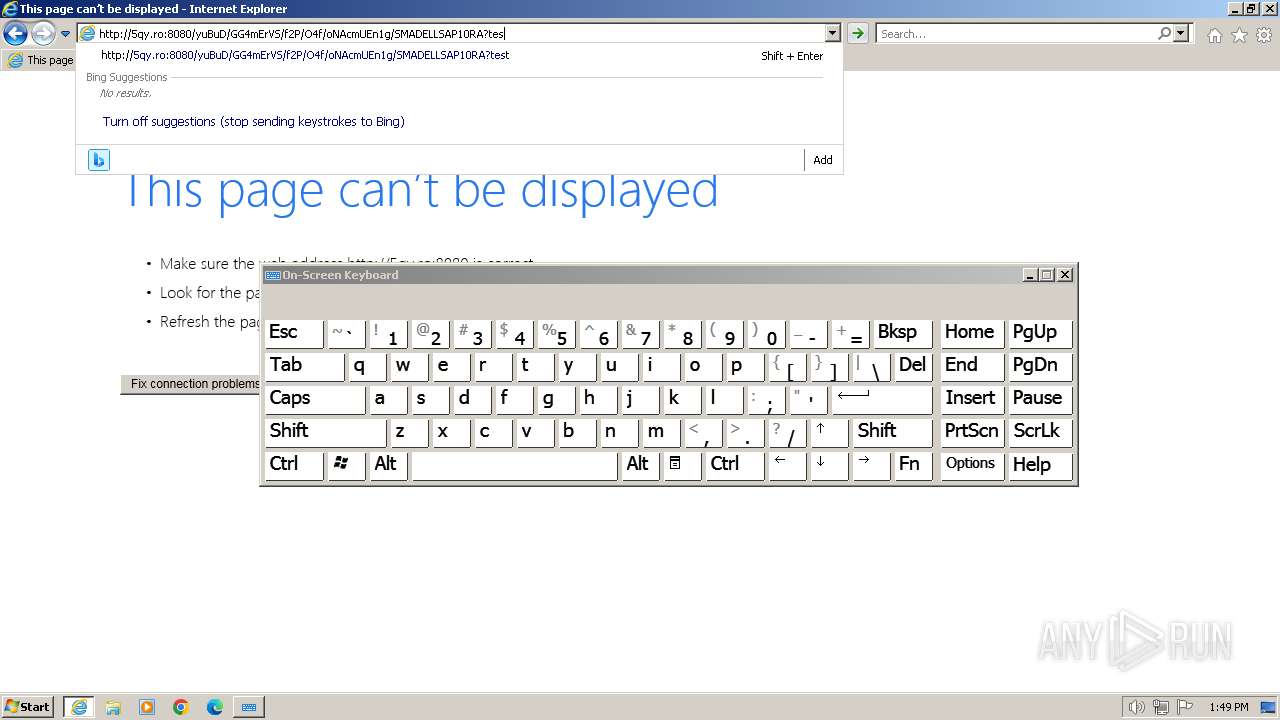Image resolution: width=1280 pixels, height=720 pixels.
Task: Click the Add search provider button
Action: click(822, 160)
